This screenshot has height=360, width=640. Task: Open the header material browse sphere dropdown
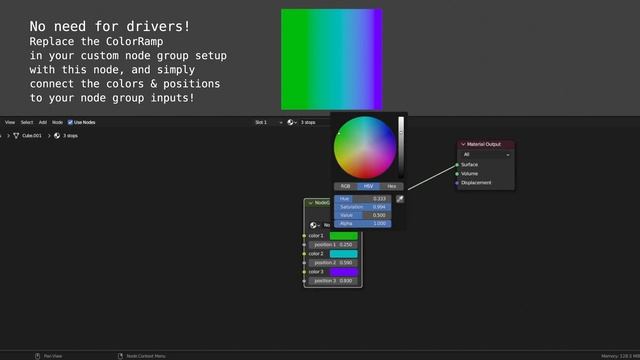(292, 122)
